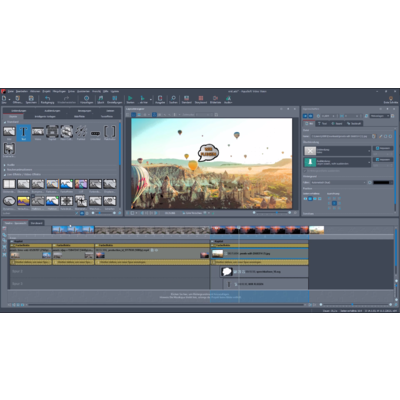Image resolution: width=400 pixels, height=400 pixels.
Task: Expand the Audio section in toolbox
Action: (5, 165)
